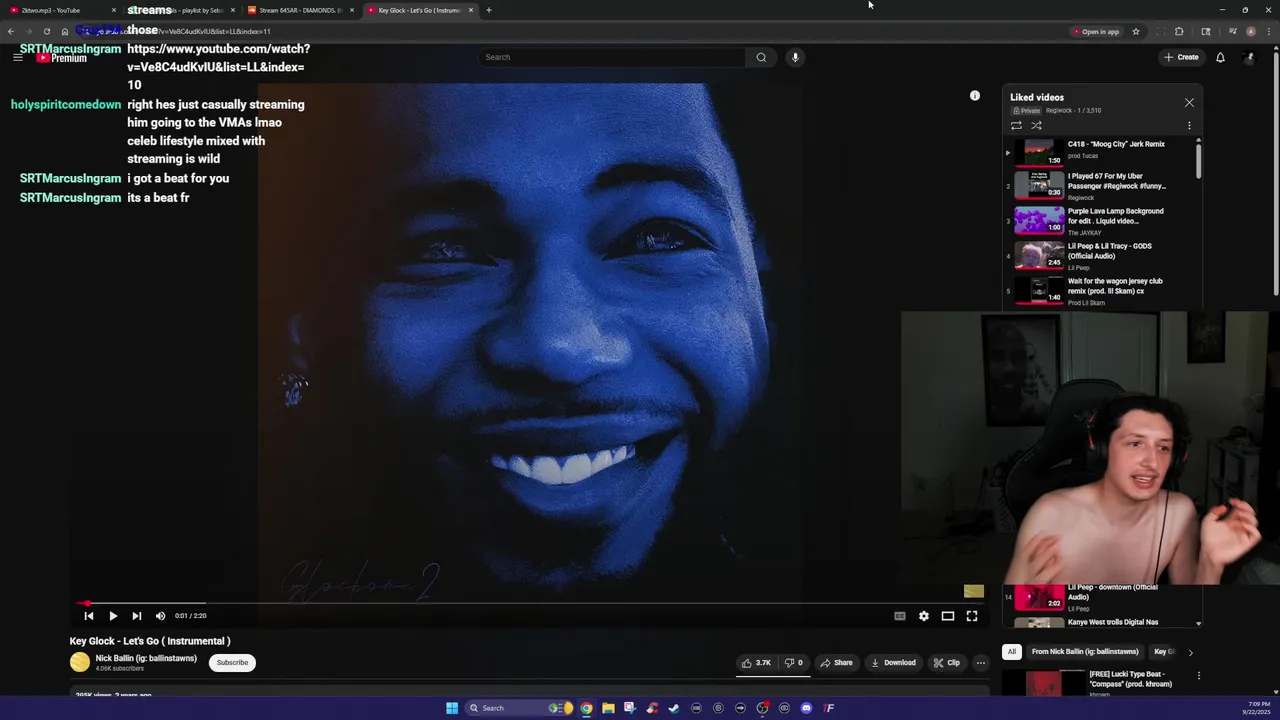1280x720 pixels.
Task: Click Open in app in address bar
Action: pos(1096,31)
